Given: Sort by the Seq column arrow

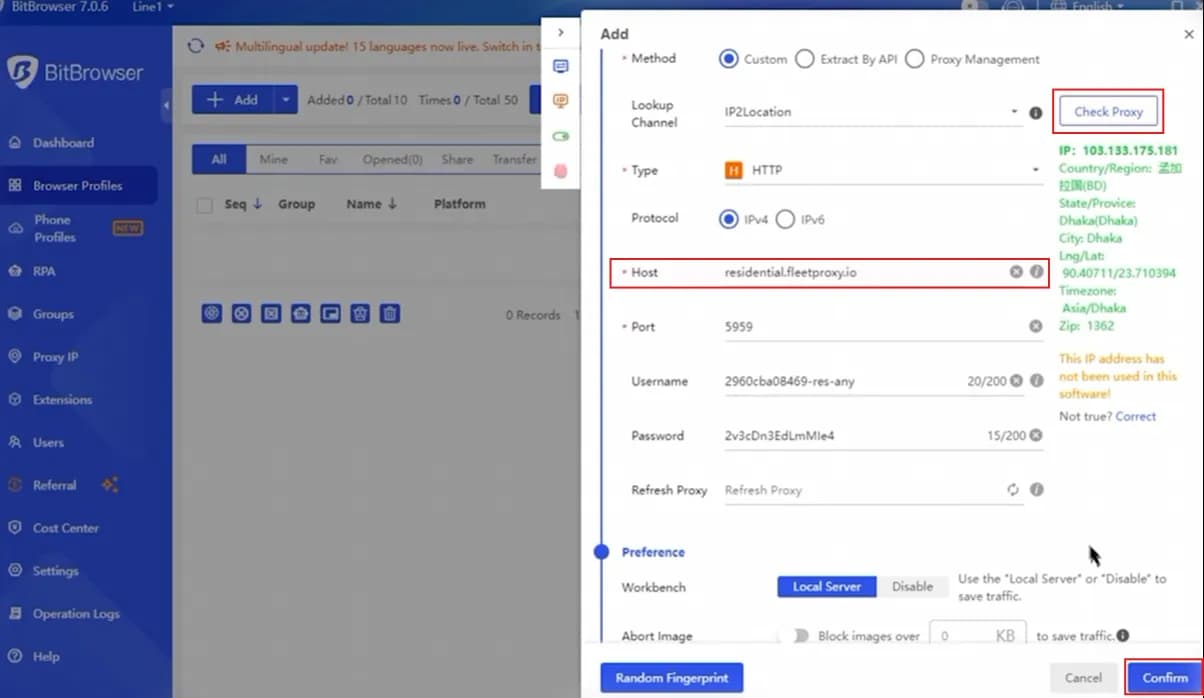Looking at the screenshot, I should click(x=257, y=204).
